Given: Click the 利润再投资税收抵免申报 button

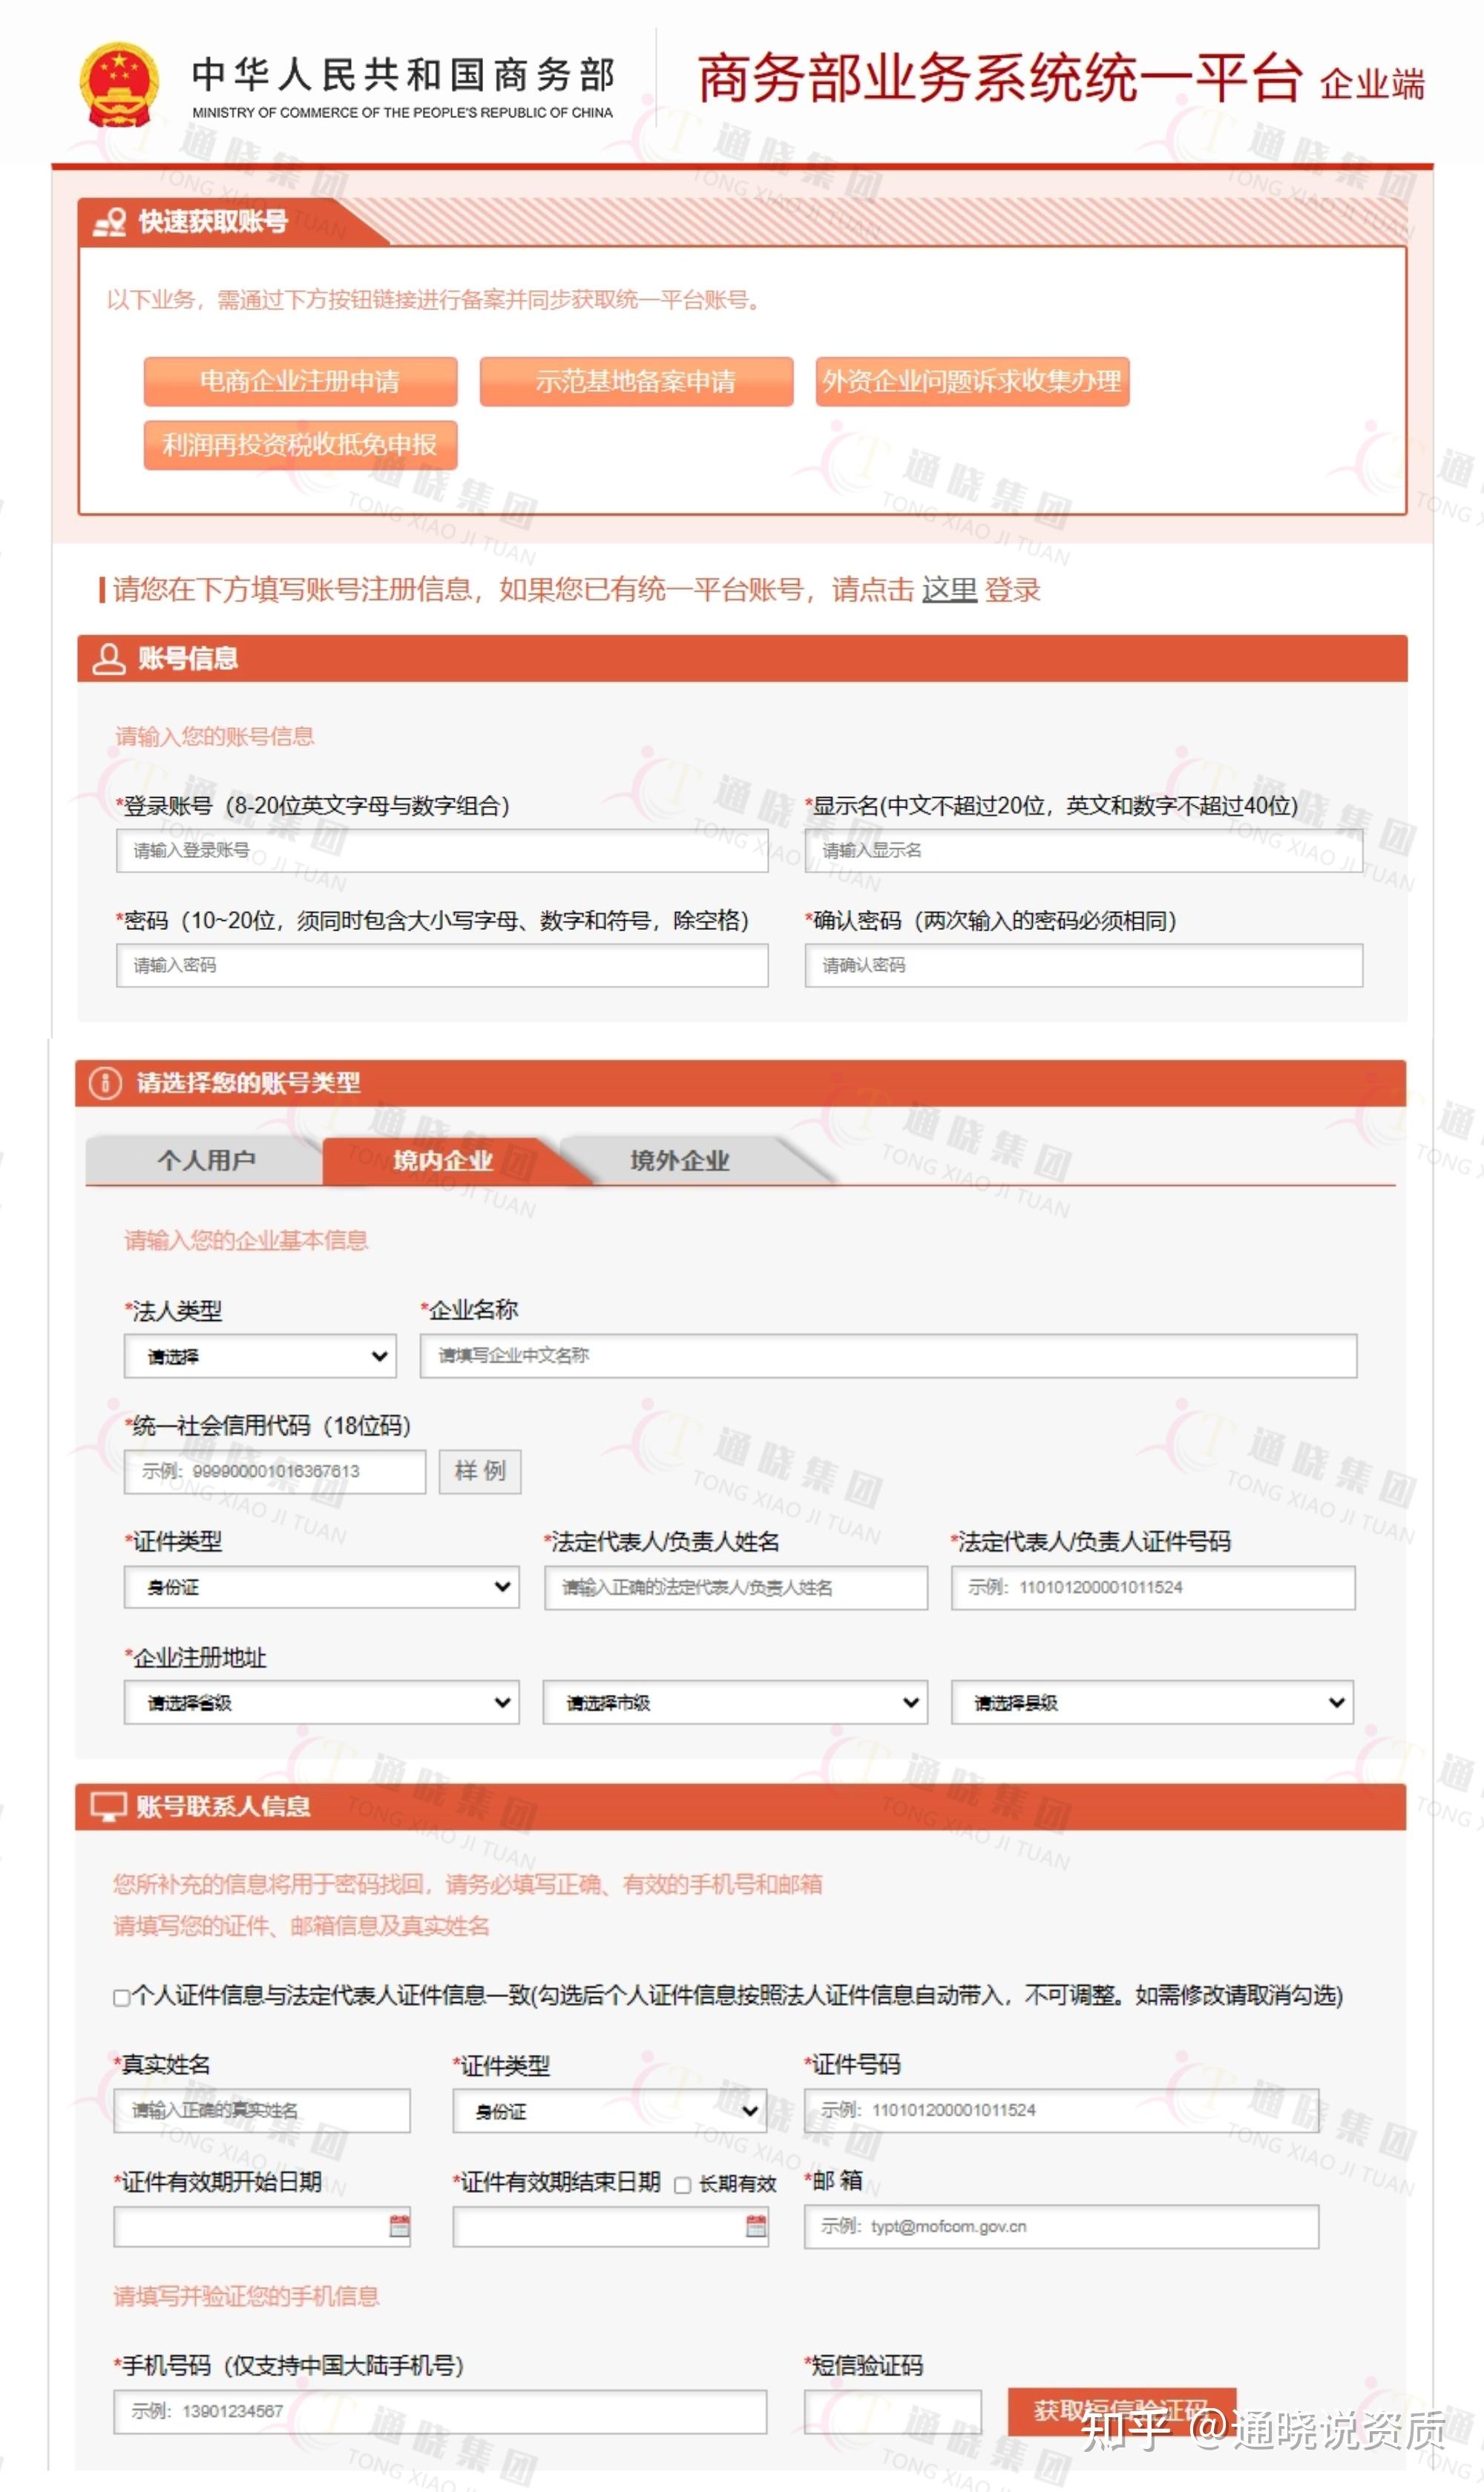Looking at the screenshot, I should point(301,445).
